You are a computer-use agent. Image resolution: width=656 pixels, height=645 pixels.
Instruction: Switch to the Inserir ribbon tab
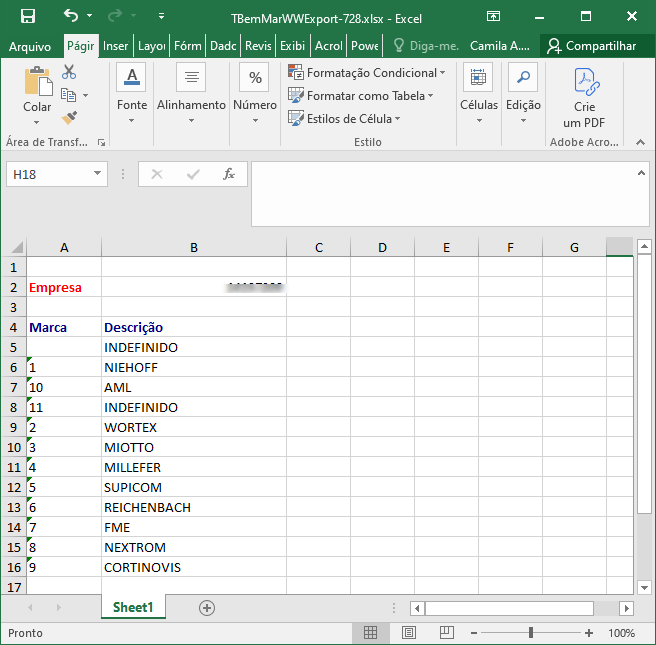click(115, 46)
